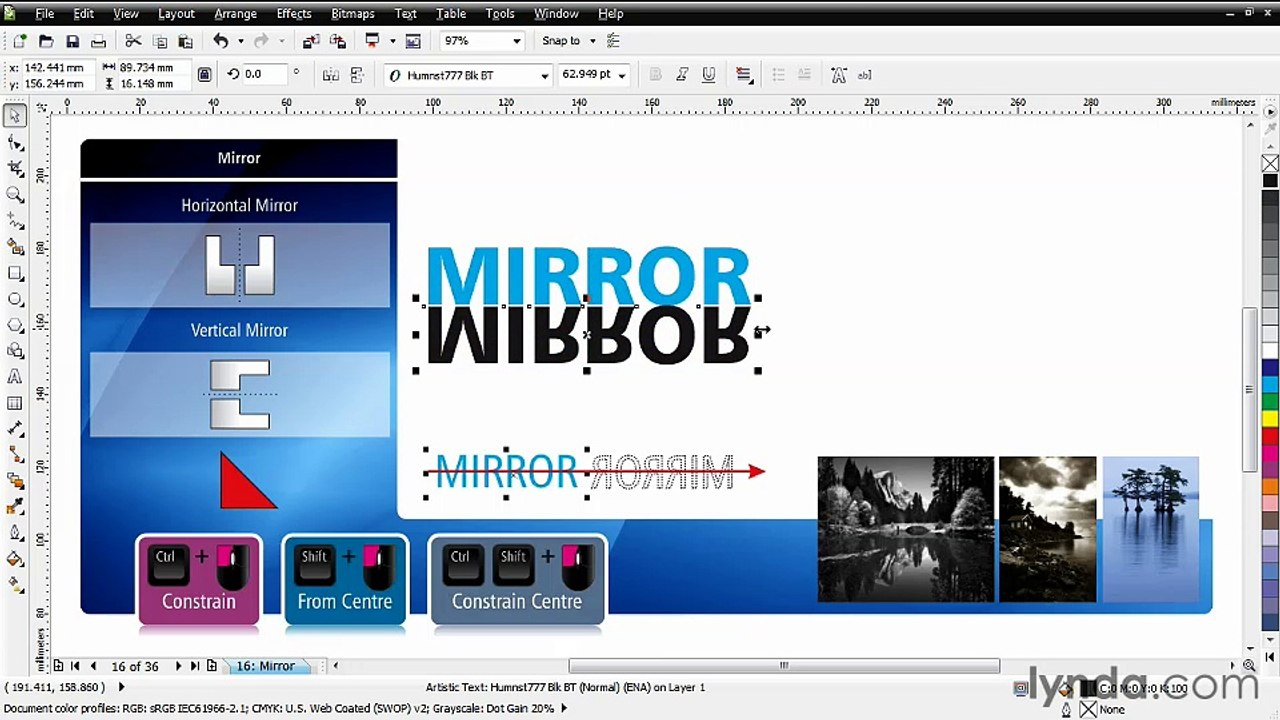The width and height of the screenshot is (1280, 720).
Task: Open the Arrange menu
Action: pos(235,13)
